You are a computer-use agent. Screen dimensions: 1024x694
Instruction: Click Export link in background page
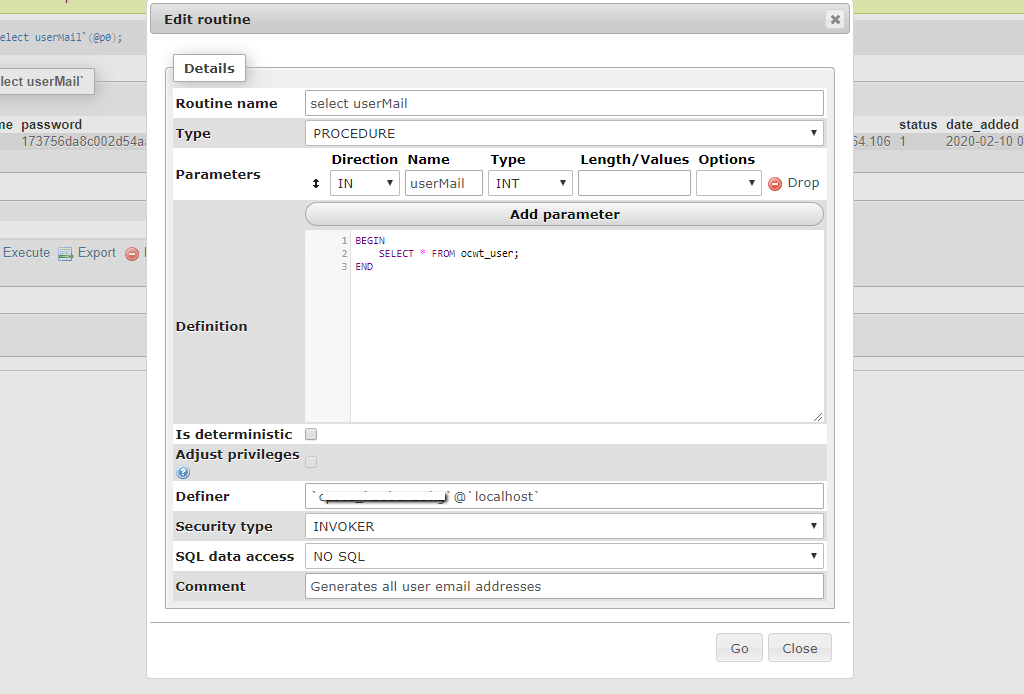97,253
